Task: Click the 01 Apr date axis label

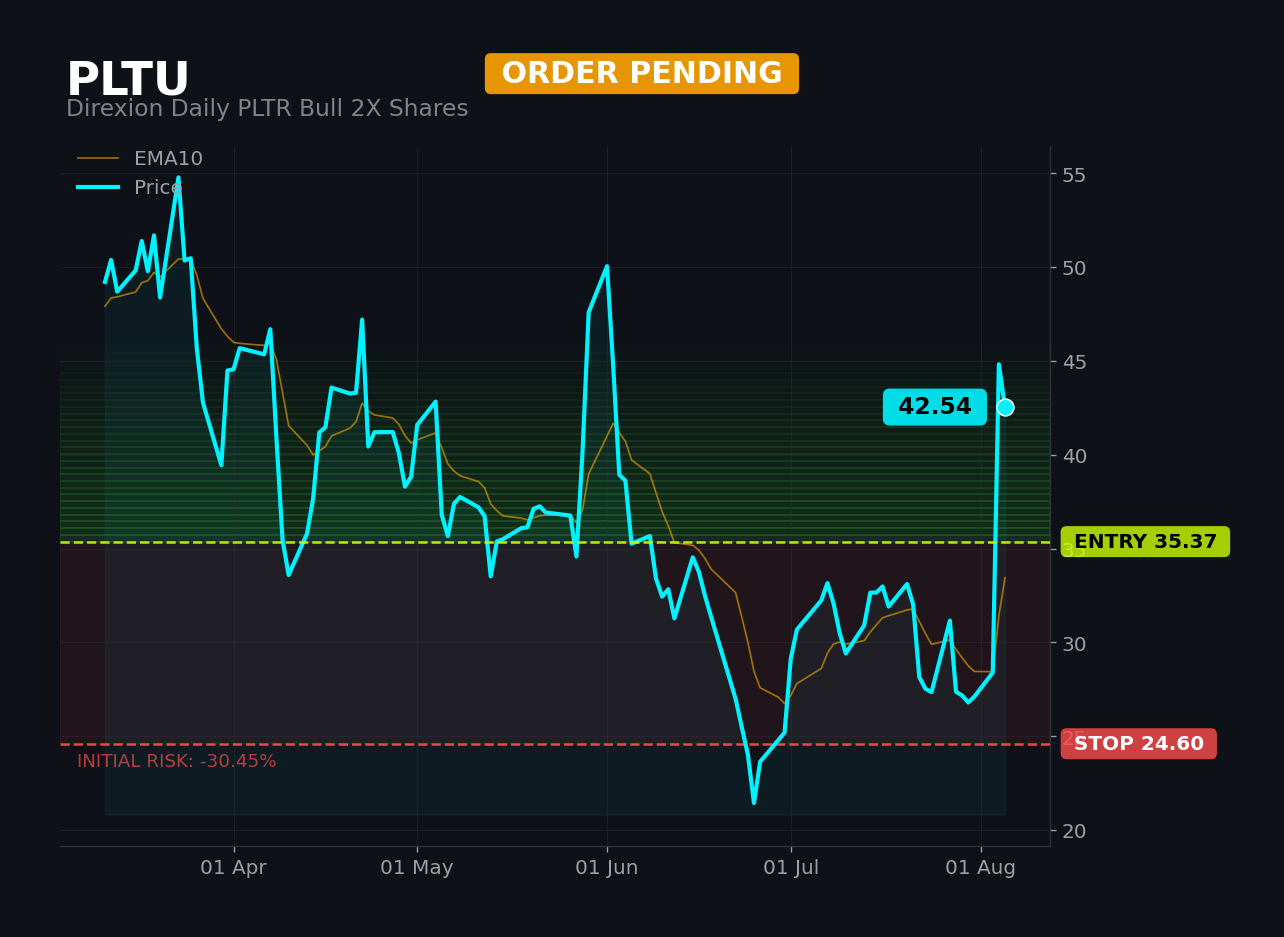Action: coord(233,868)
